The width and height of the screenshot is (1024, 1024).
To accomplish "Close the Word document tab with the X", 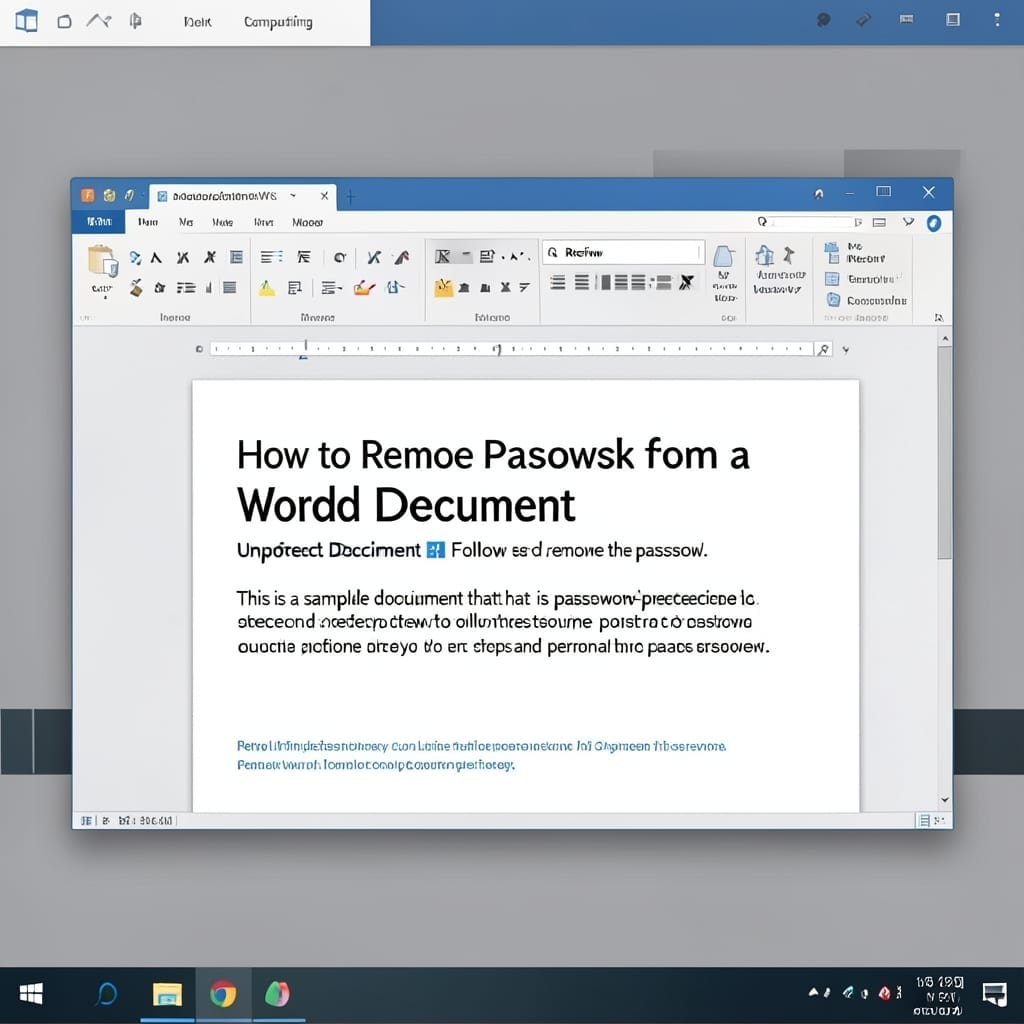I will tap(324, 196).
